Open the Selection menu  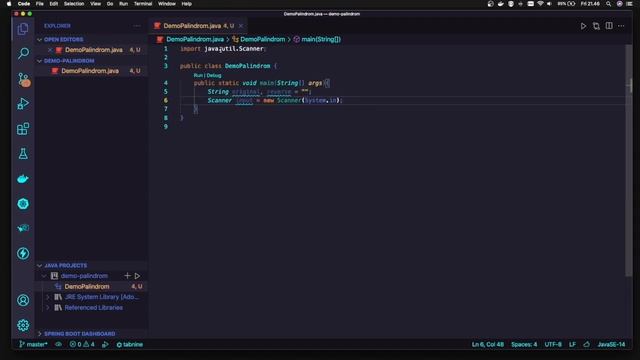click(74, 4)
